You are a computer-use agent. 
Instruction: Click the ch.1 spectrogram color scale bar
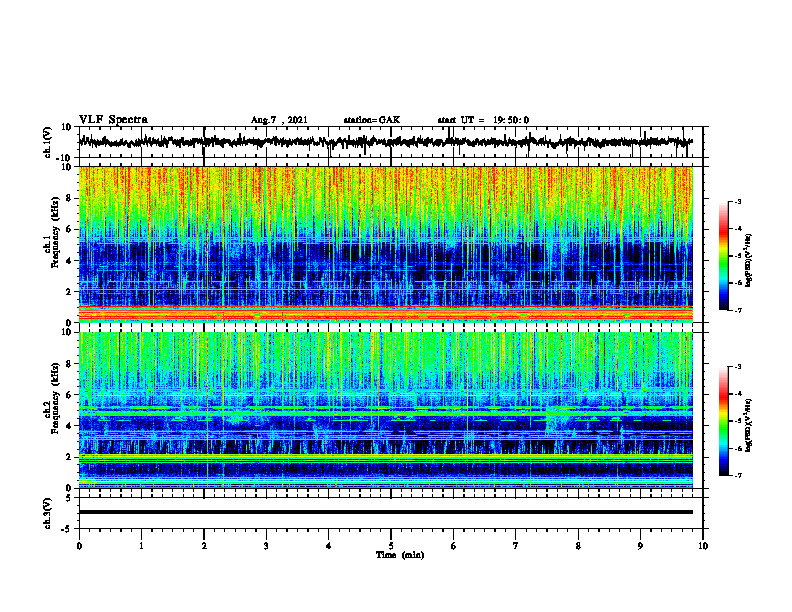[723, 256]
